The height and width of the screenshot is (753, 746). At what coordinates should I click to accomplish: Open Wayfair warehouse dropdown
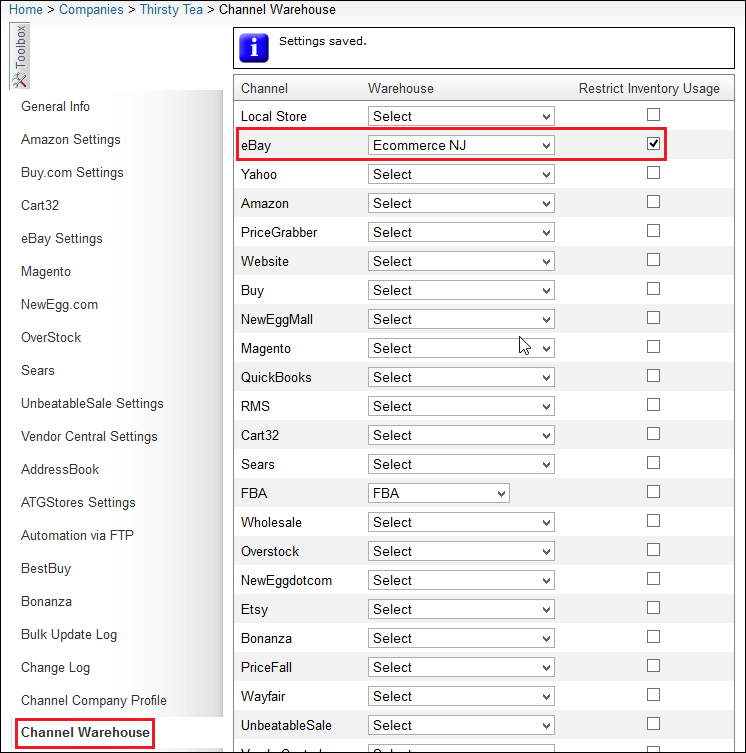(x=461, y=696)
